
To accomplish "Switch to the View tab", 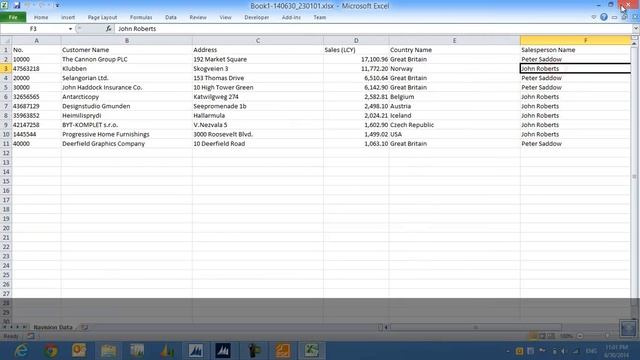I will click(225, 17).
